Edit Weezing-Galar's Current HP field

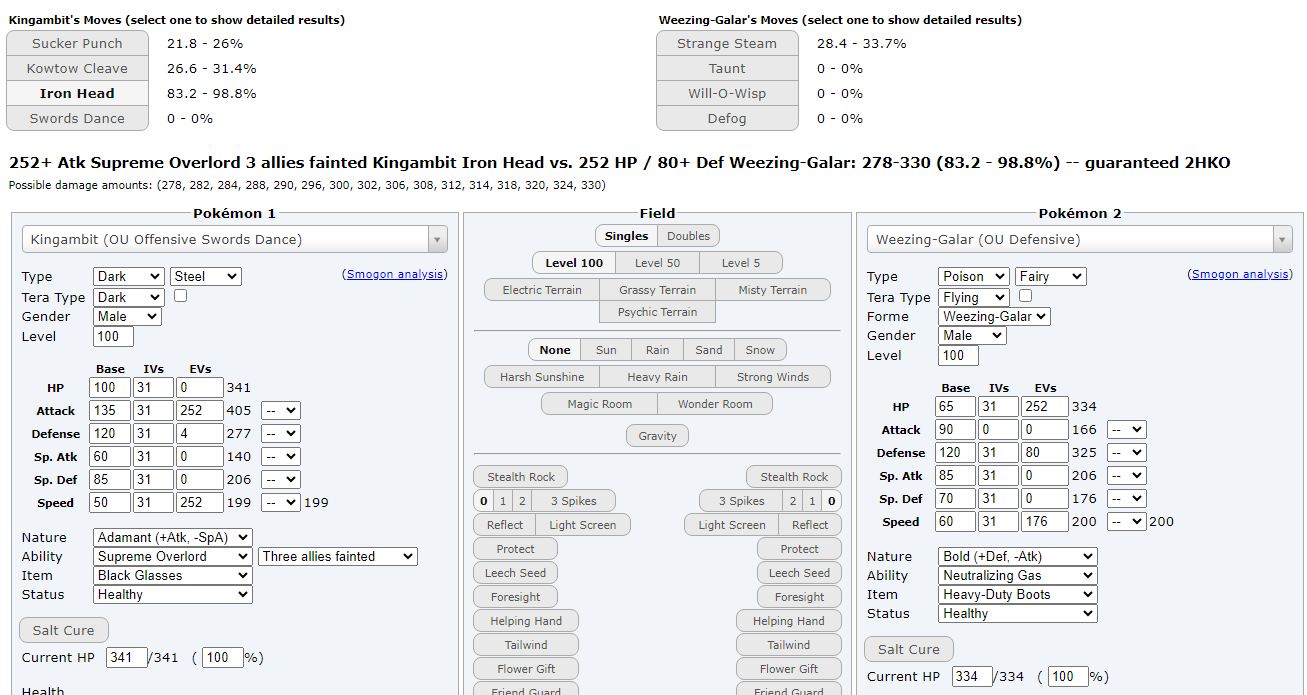[971, 677]
